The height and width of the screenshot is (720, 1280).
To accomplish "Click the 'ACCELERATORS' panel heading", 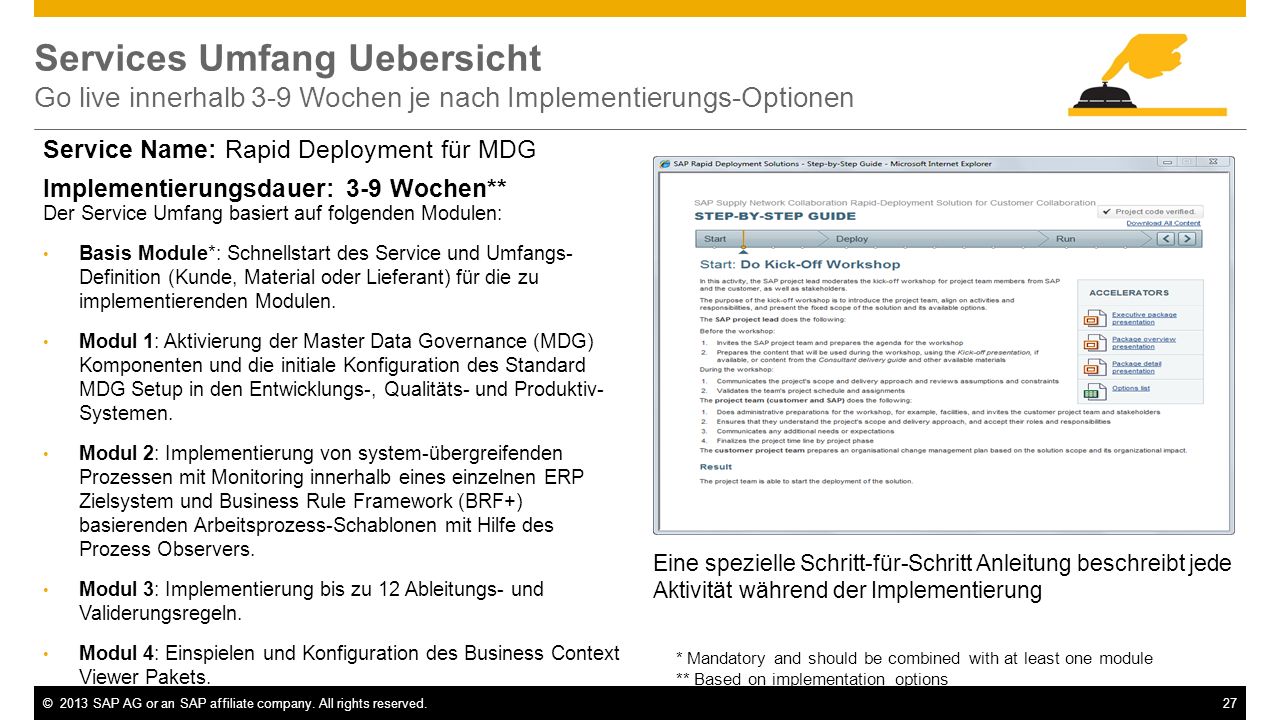I will (1128, 293).
